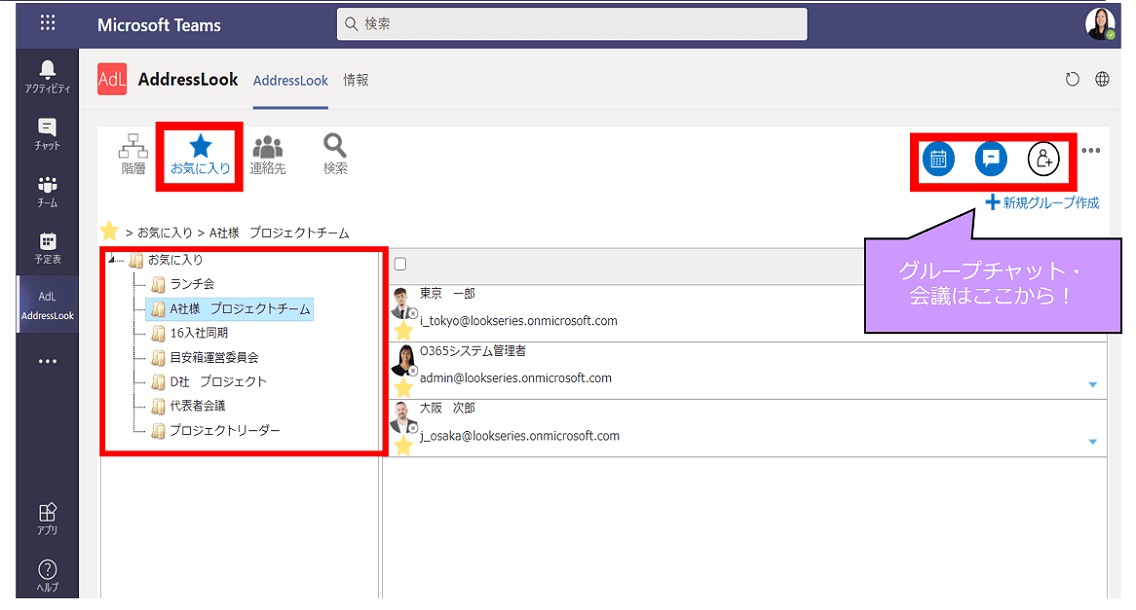Switch to the 情報 tab
The width and height of the screenshot is (1136, 610).
356,80
